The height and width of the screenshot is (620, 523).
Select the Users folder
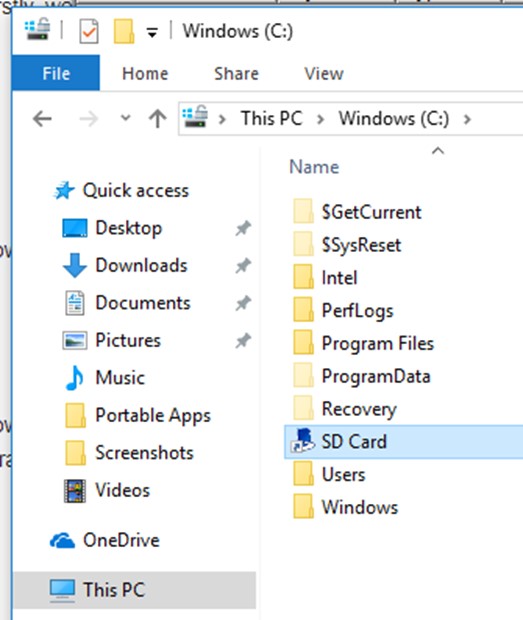point(343,474)
